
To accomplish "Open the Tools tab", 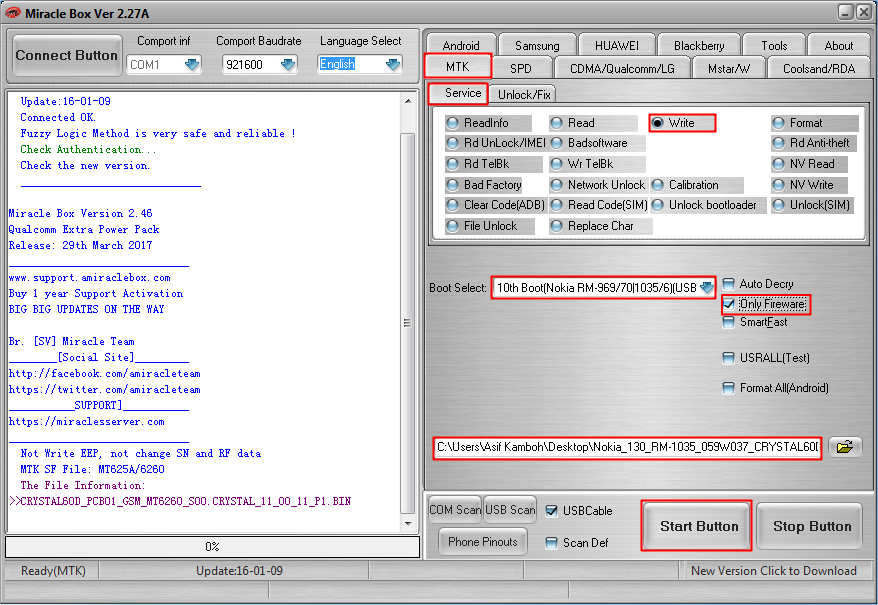I will [774, 45].
